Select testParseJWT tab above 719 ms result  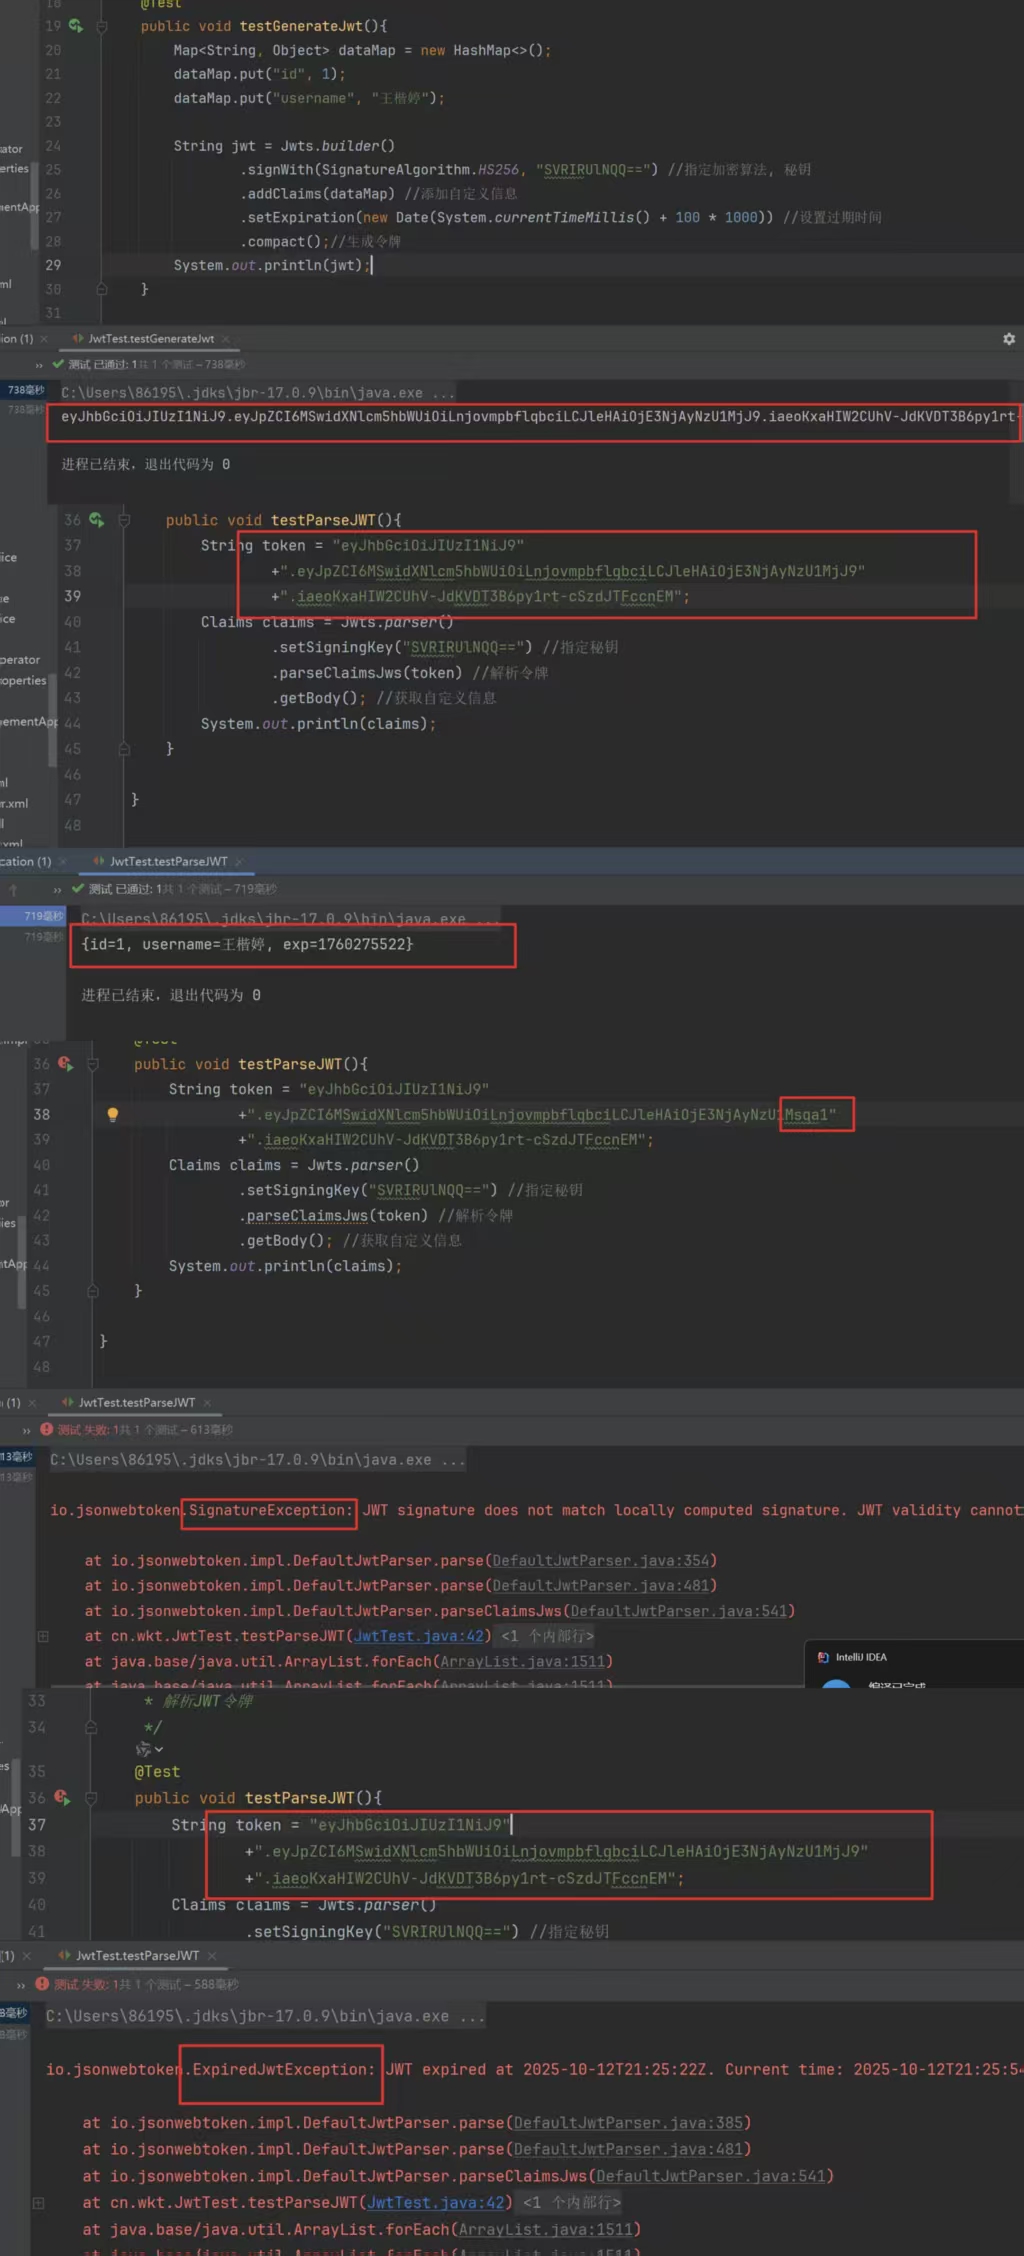tap(168, 861)
